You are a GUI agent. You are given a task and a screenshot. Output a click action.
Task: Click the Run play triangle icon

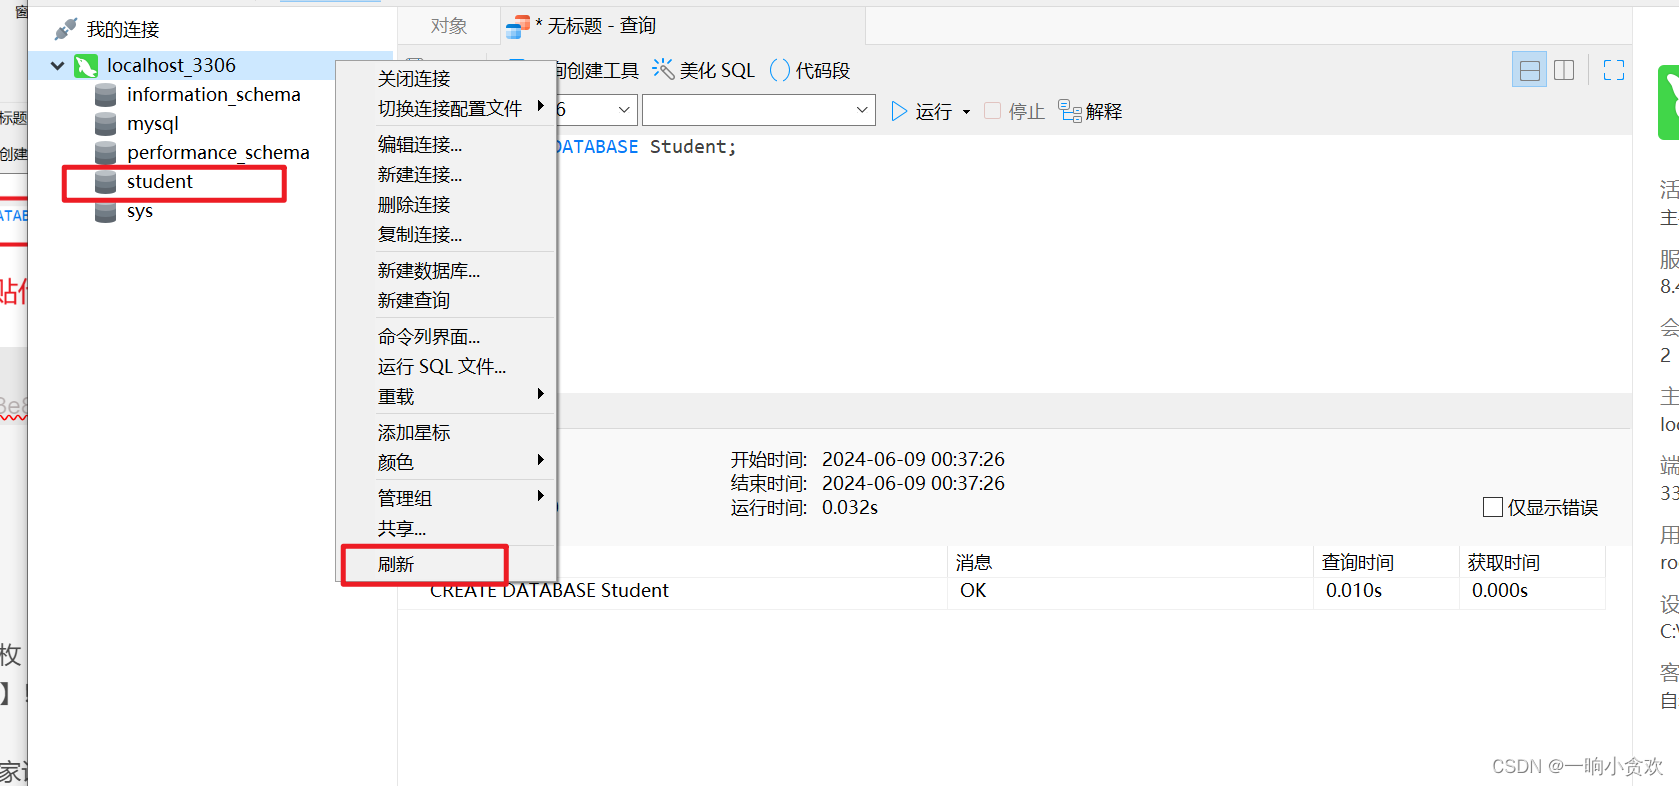[x=899, y=111]
